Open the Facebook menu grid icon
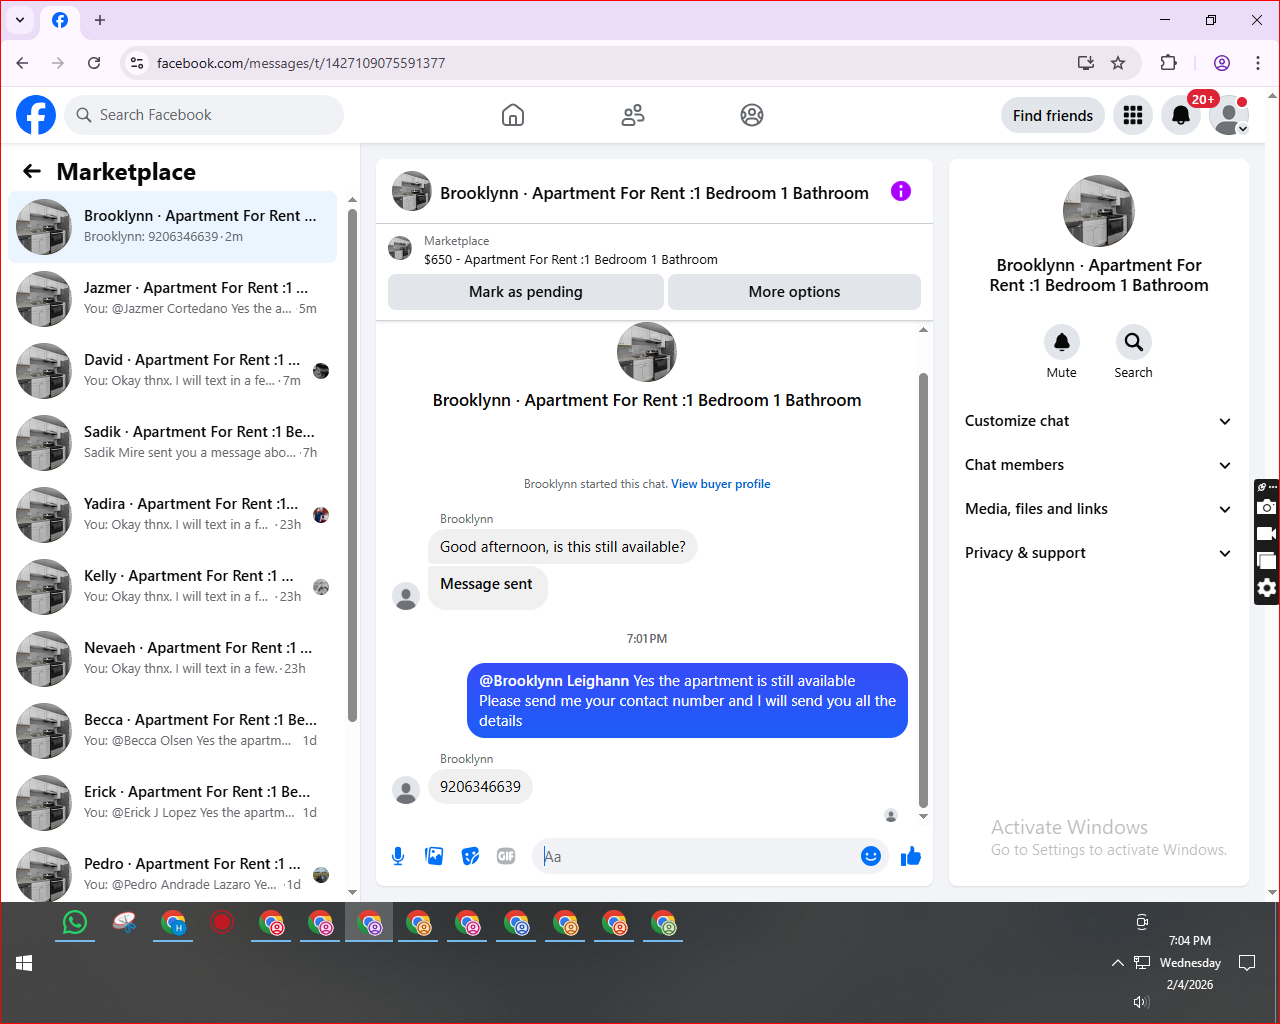The width and height of the screenshot is (1280, 1024). pos(1133,115)
